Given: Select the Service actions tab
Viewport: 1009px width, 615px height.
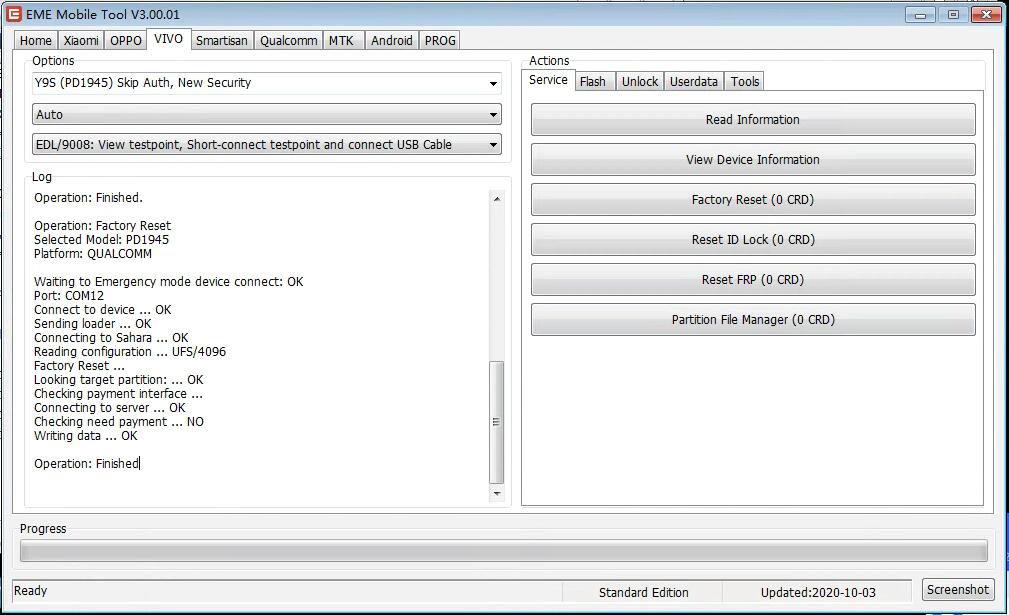Looking at the screenshot, I should [548, 80].
